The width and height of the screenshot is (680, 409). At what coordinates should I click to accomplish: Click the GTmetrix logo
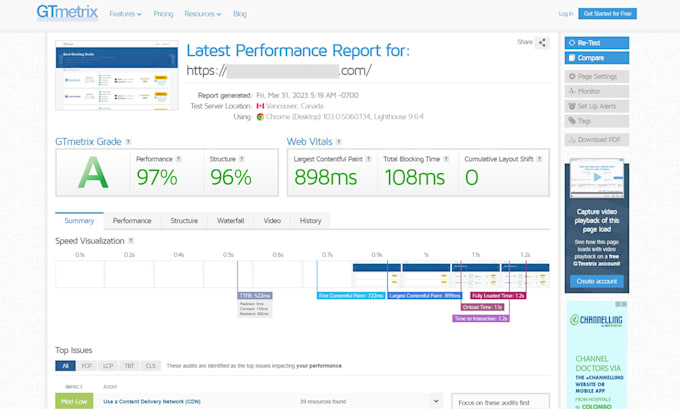(67, 12)
